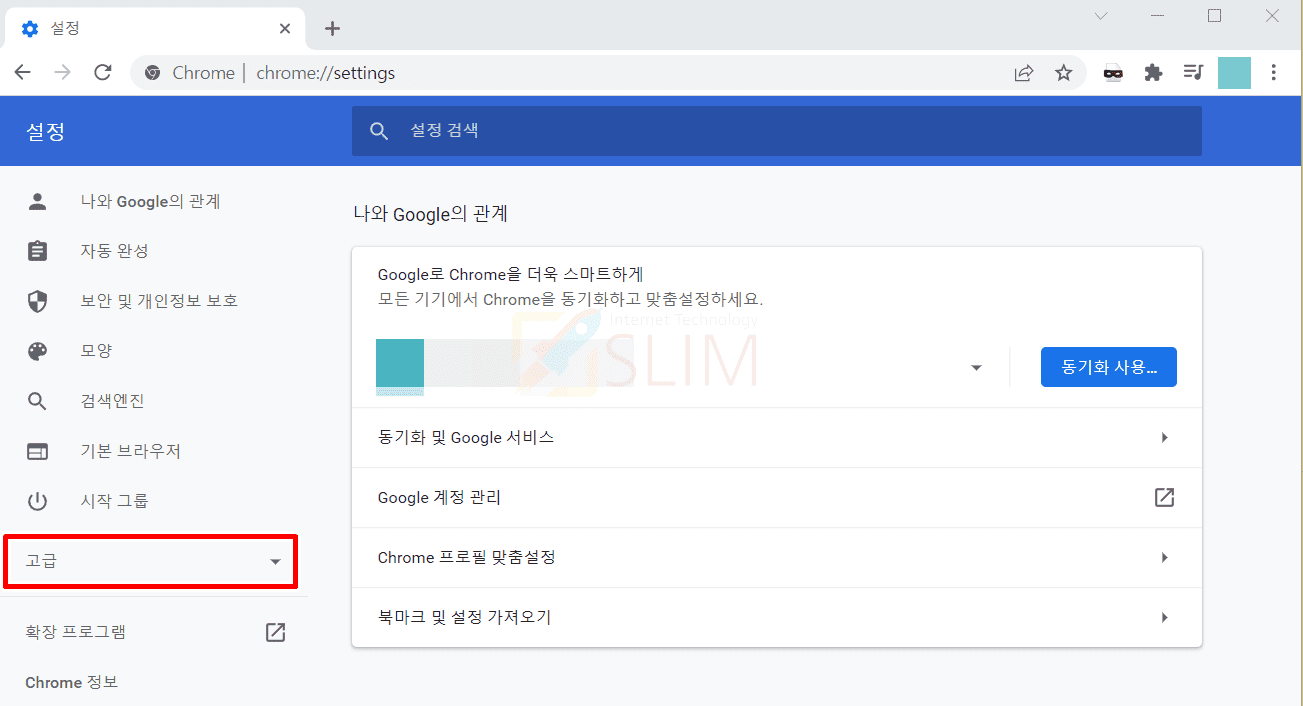Open a new tab with plus icon
Image resolution: width=1303 pixels, height=706 pixels.
click(333, 29)
